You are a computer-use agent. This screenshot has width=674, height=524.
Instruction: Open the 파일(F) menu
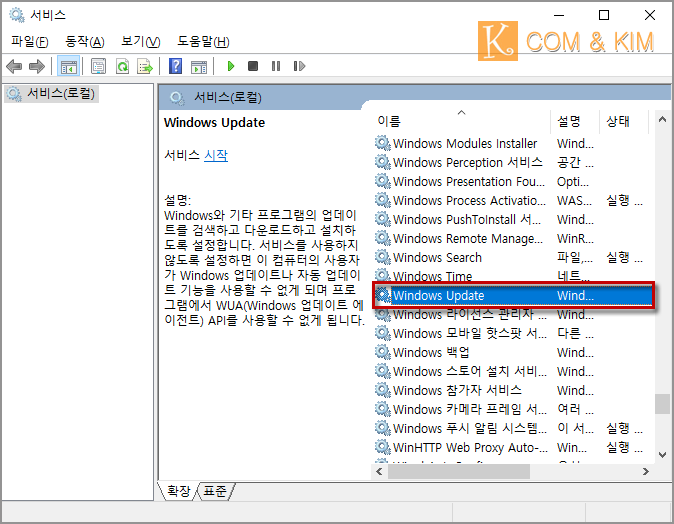tap(30, 41)
